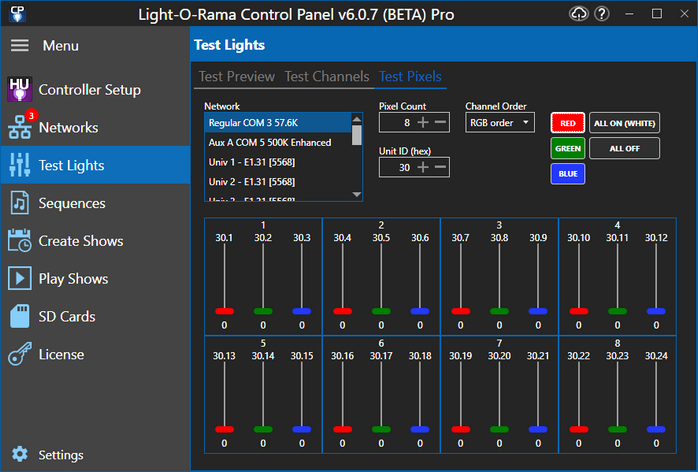Click the RED button
This screenshot has height=472, width=698.
[568, 123]
